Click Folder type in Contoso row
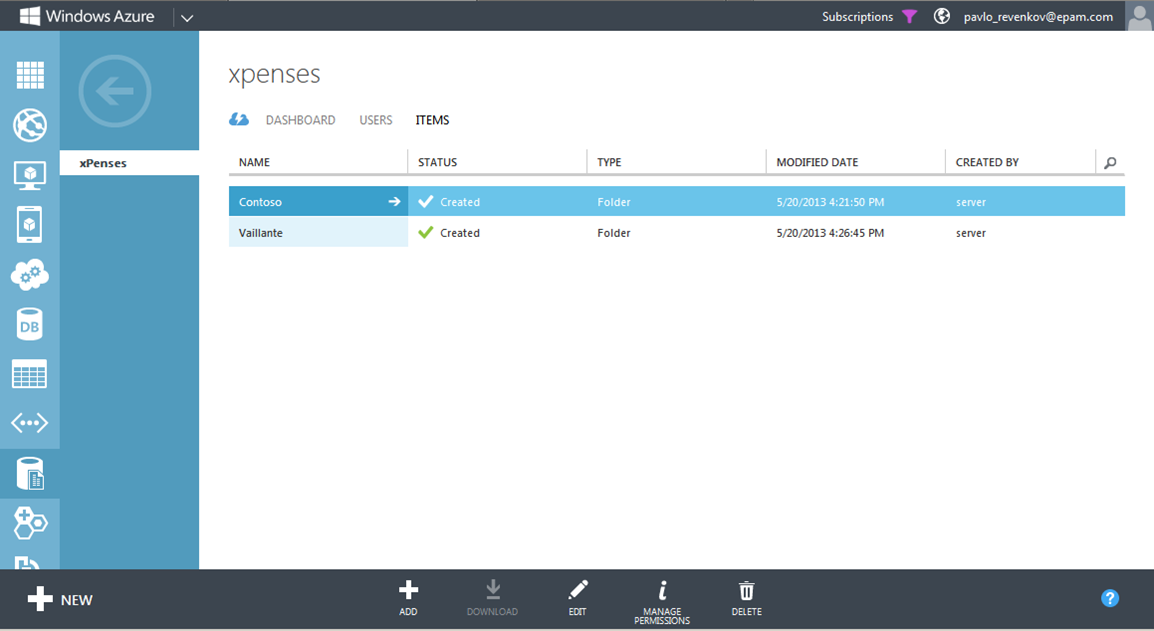 click(x=614, y=202)
